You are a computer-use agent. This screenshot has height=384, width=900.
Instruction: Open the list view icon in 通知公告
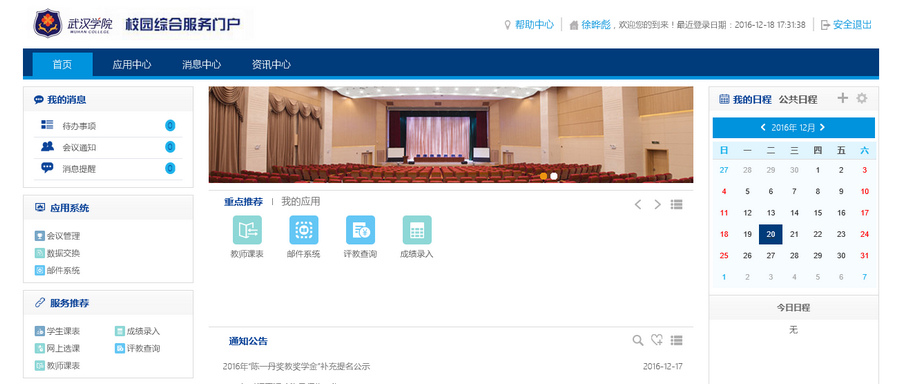click(676, 340)
